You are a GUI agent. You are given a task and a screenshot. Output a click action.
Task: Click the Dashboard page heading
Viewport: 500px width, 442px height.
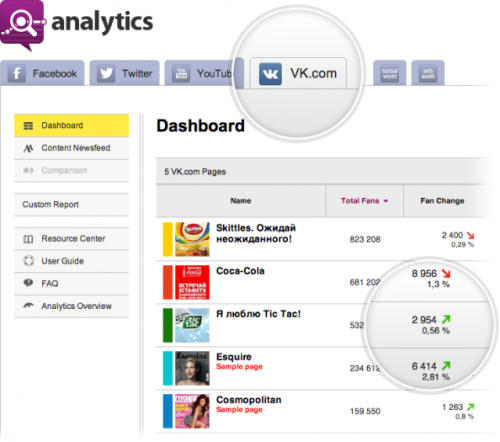click(201, 126)
